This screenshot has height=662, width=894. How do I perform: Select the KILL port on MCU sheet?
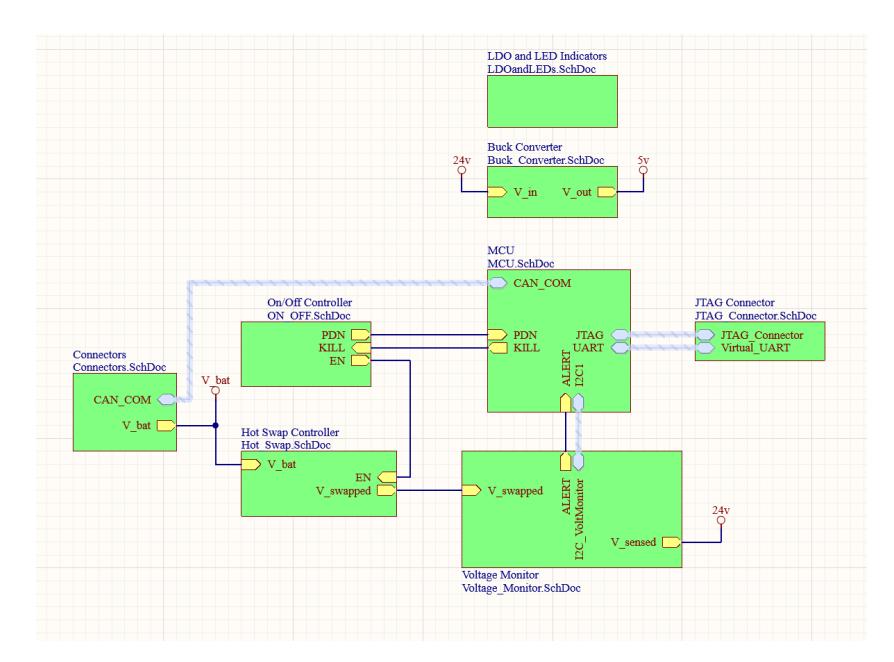pyautogui.click(x=497, y=348)
